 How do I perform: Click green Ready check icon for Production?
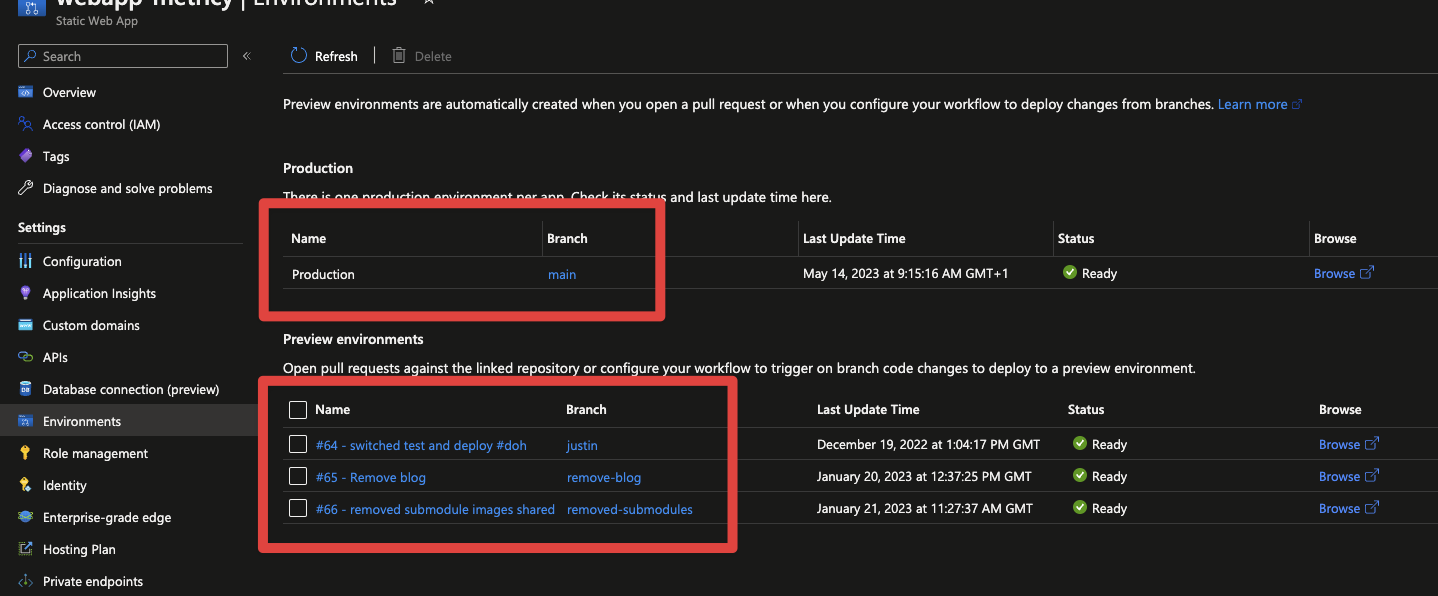1069,273
